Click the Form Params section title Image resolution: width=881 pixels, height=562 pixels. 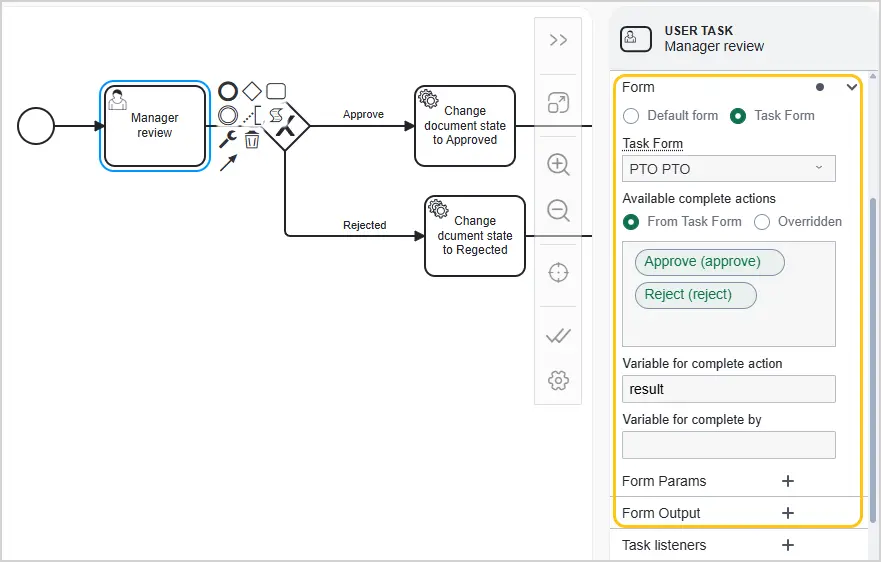pyautogui.click(x=664, y=481)
